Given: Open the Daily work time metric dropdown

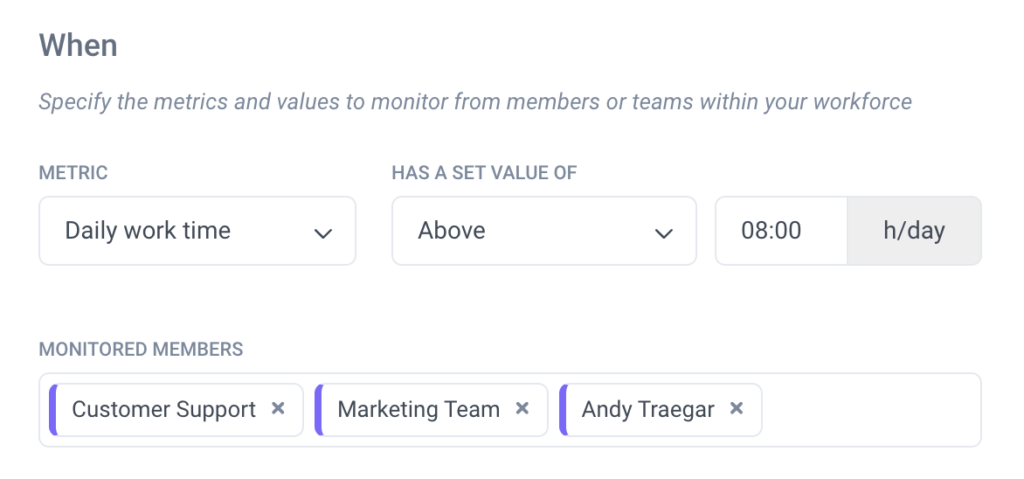Looking at the screenshot, I should (197, 231).
